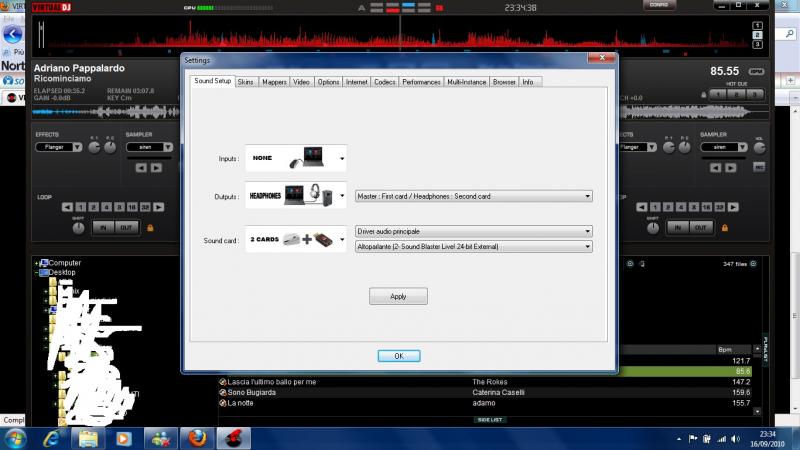Adjust left deck loop shift knob
This screenshot has width=800, height=450.
pyautogui.click(x=78, y=228)
